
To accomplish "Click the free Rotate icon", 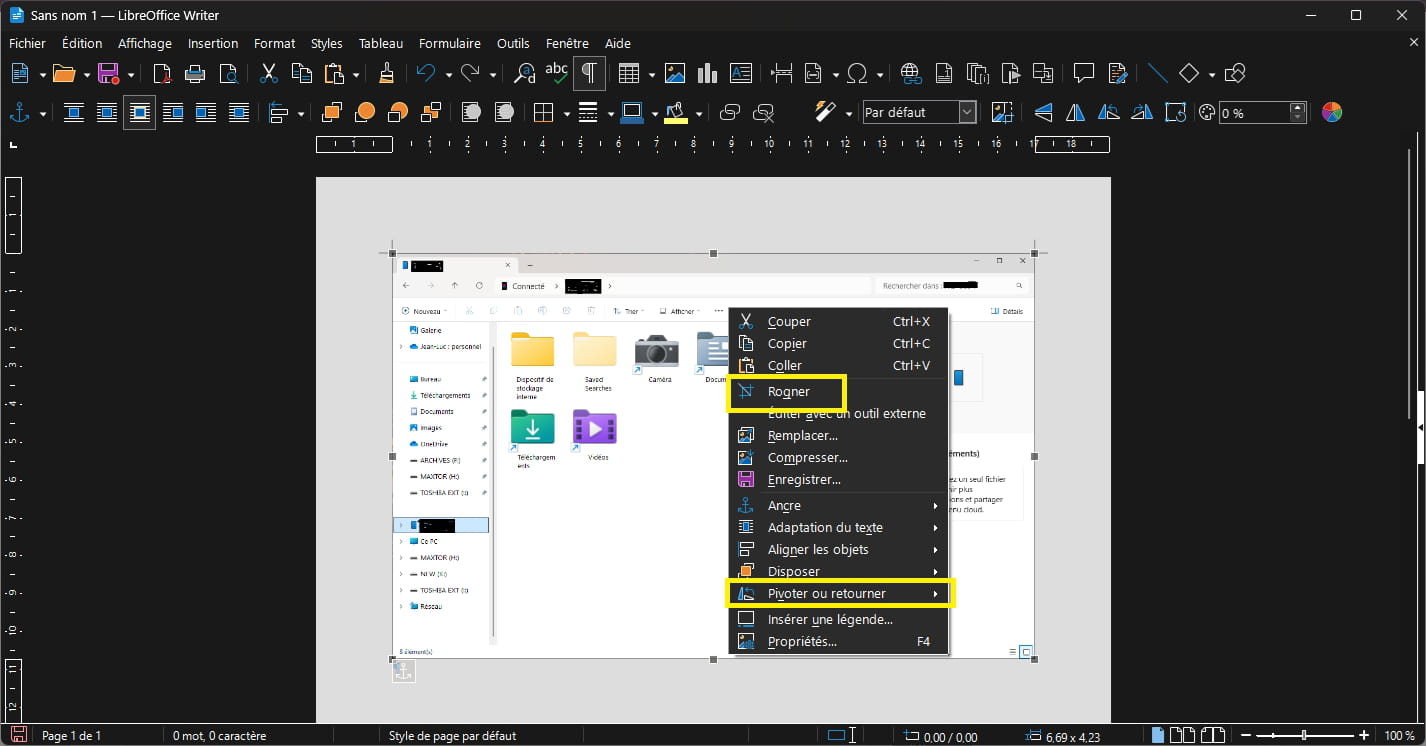I will click(x=1175, y=113).
